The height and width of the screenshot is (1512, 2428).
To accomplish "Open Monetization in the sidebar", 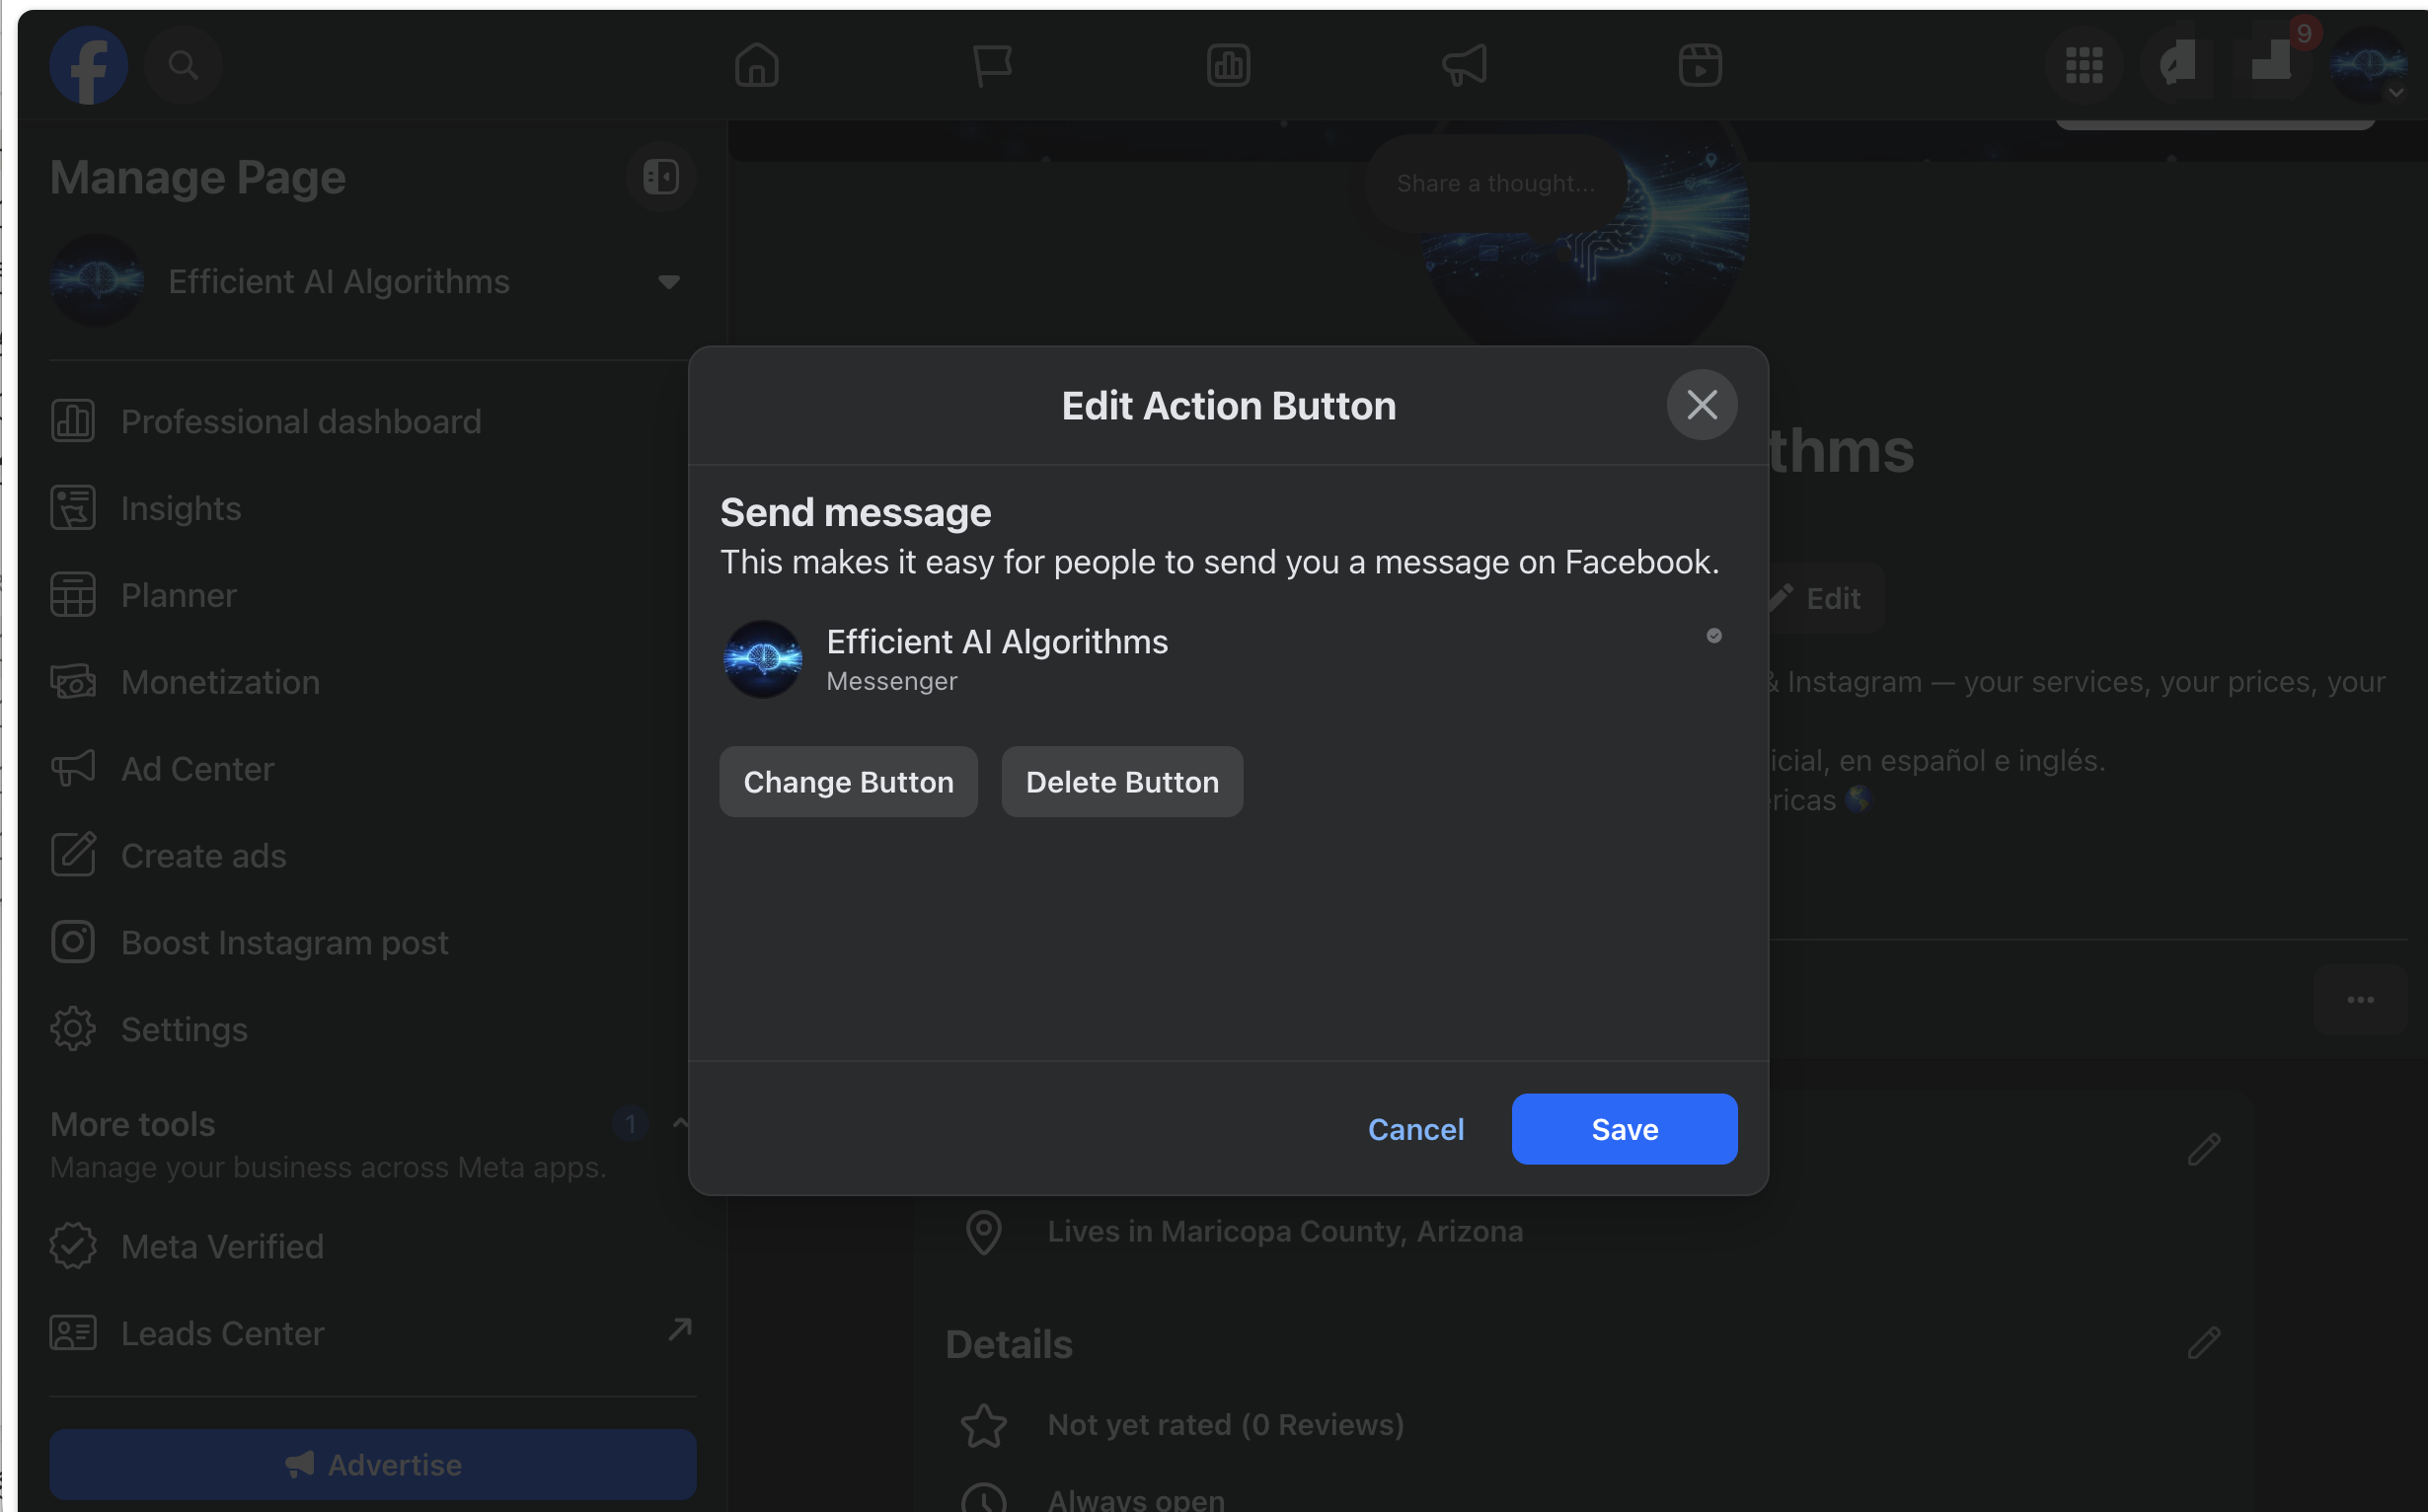I will click(372, 682).
